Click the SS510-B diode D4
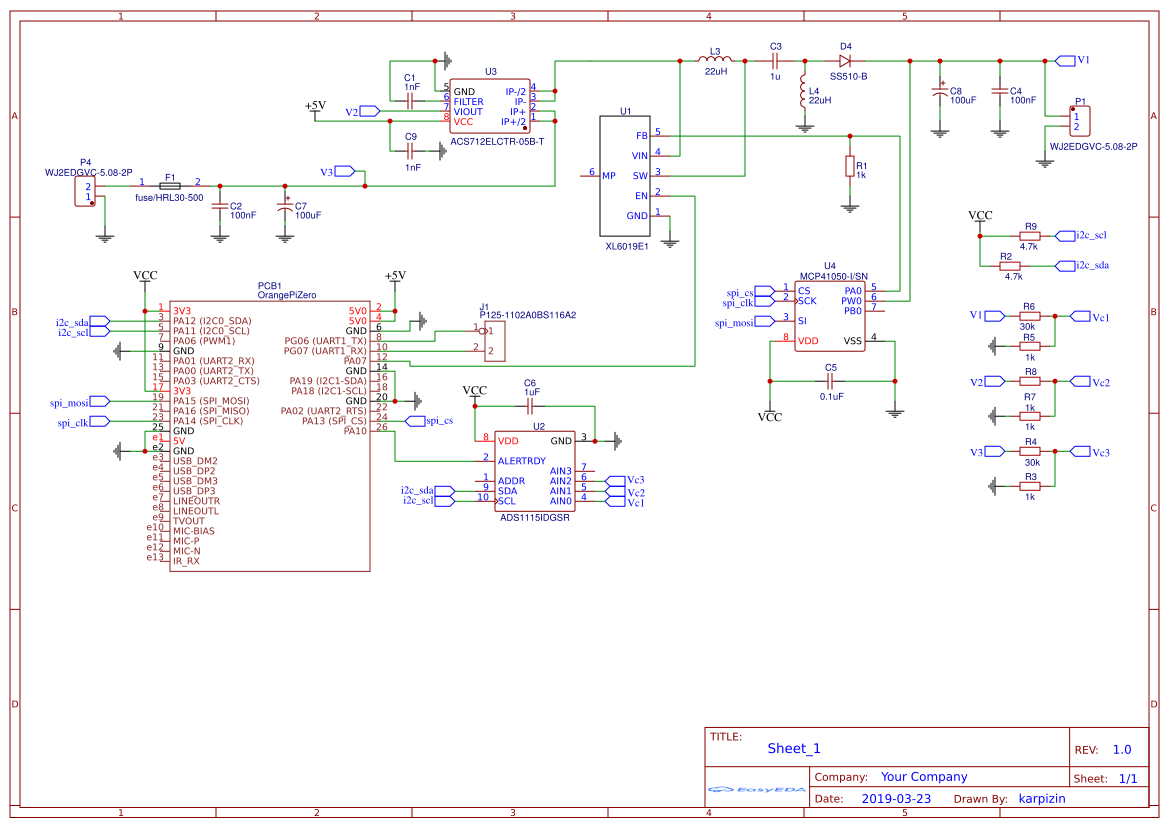1169x828 pixels. [x=847, y=60]
